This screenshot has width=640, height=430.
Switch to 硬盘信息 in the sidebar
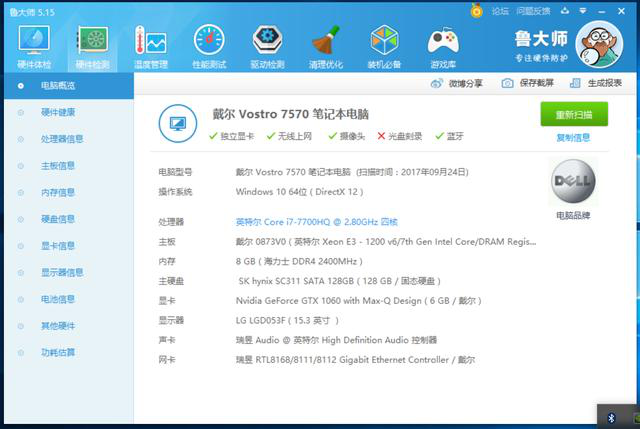pos(58,219)
